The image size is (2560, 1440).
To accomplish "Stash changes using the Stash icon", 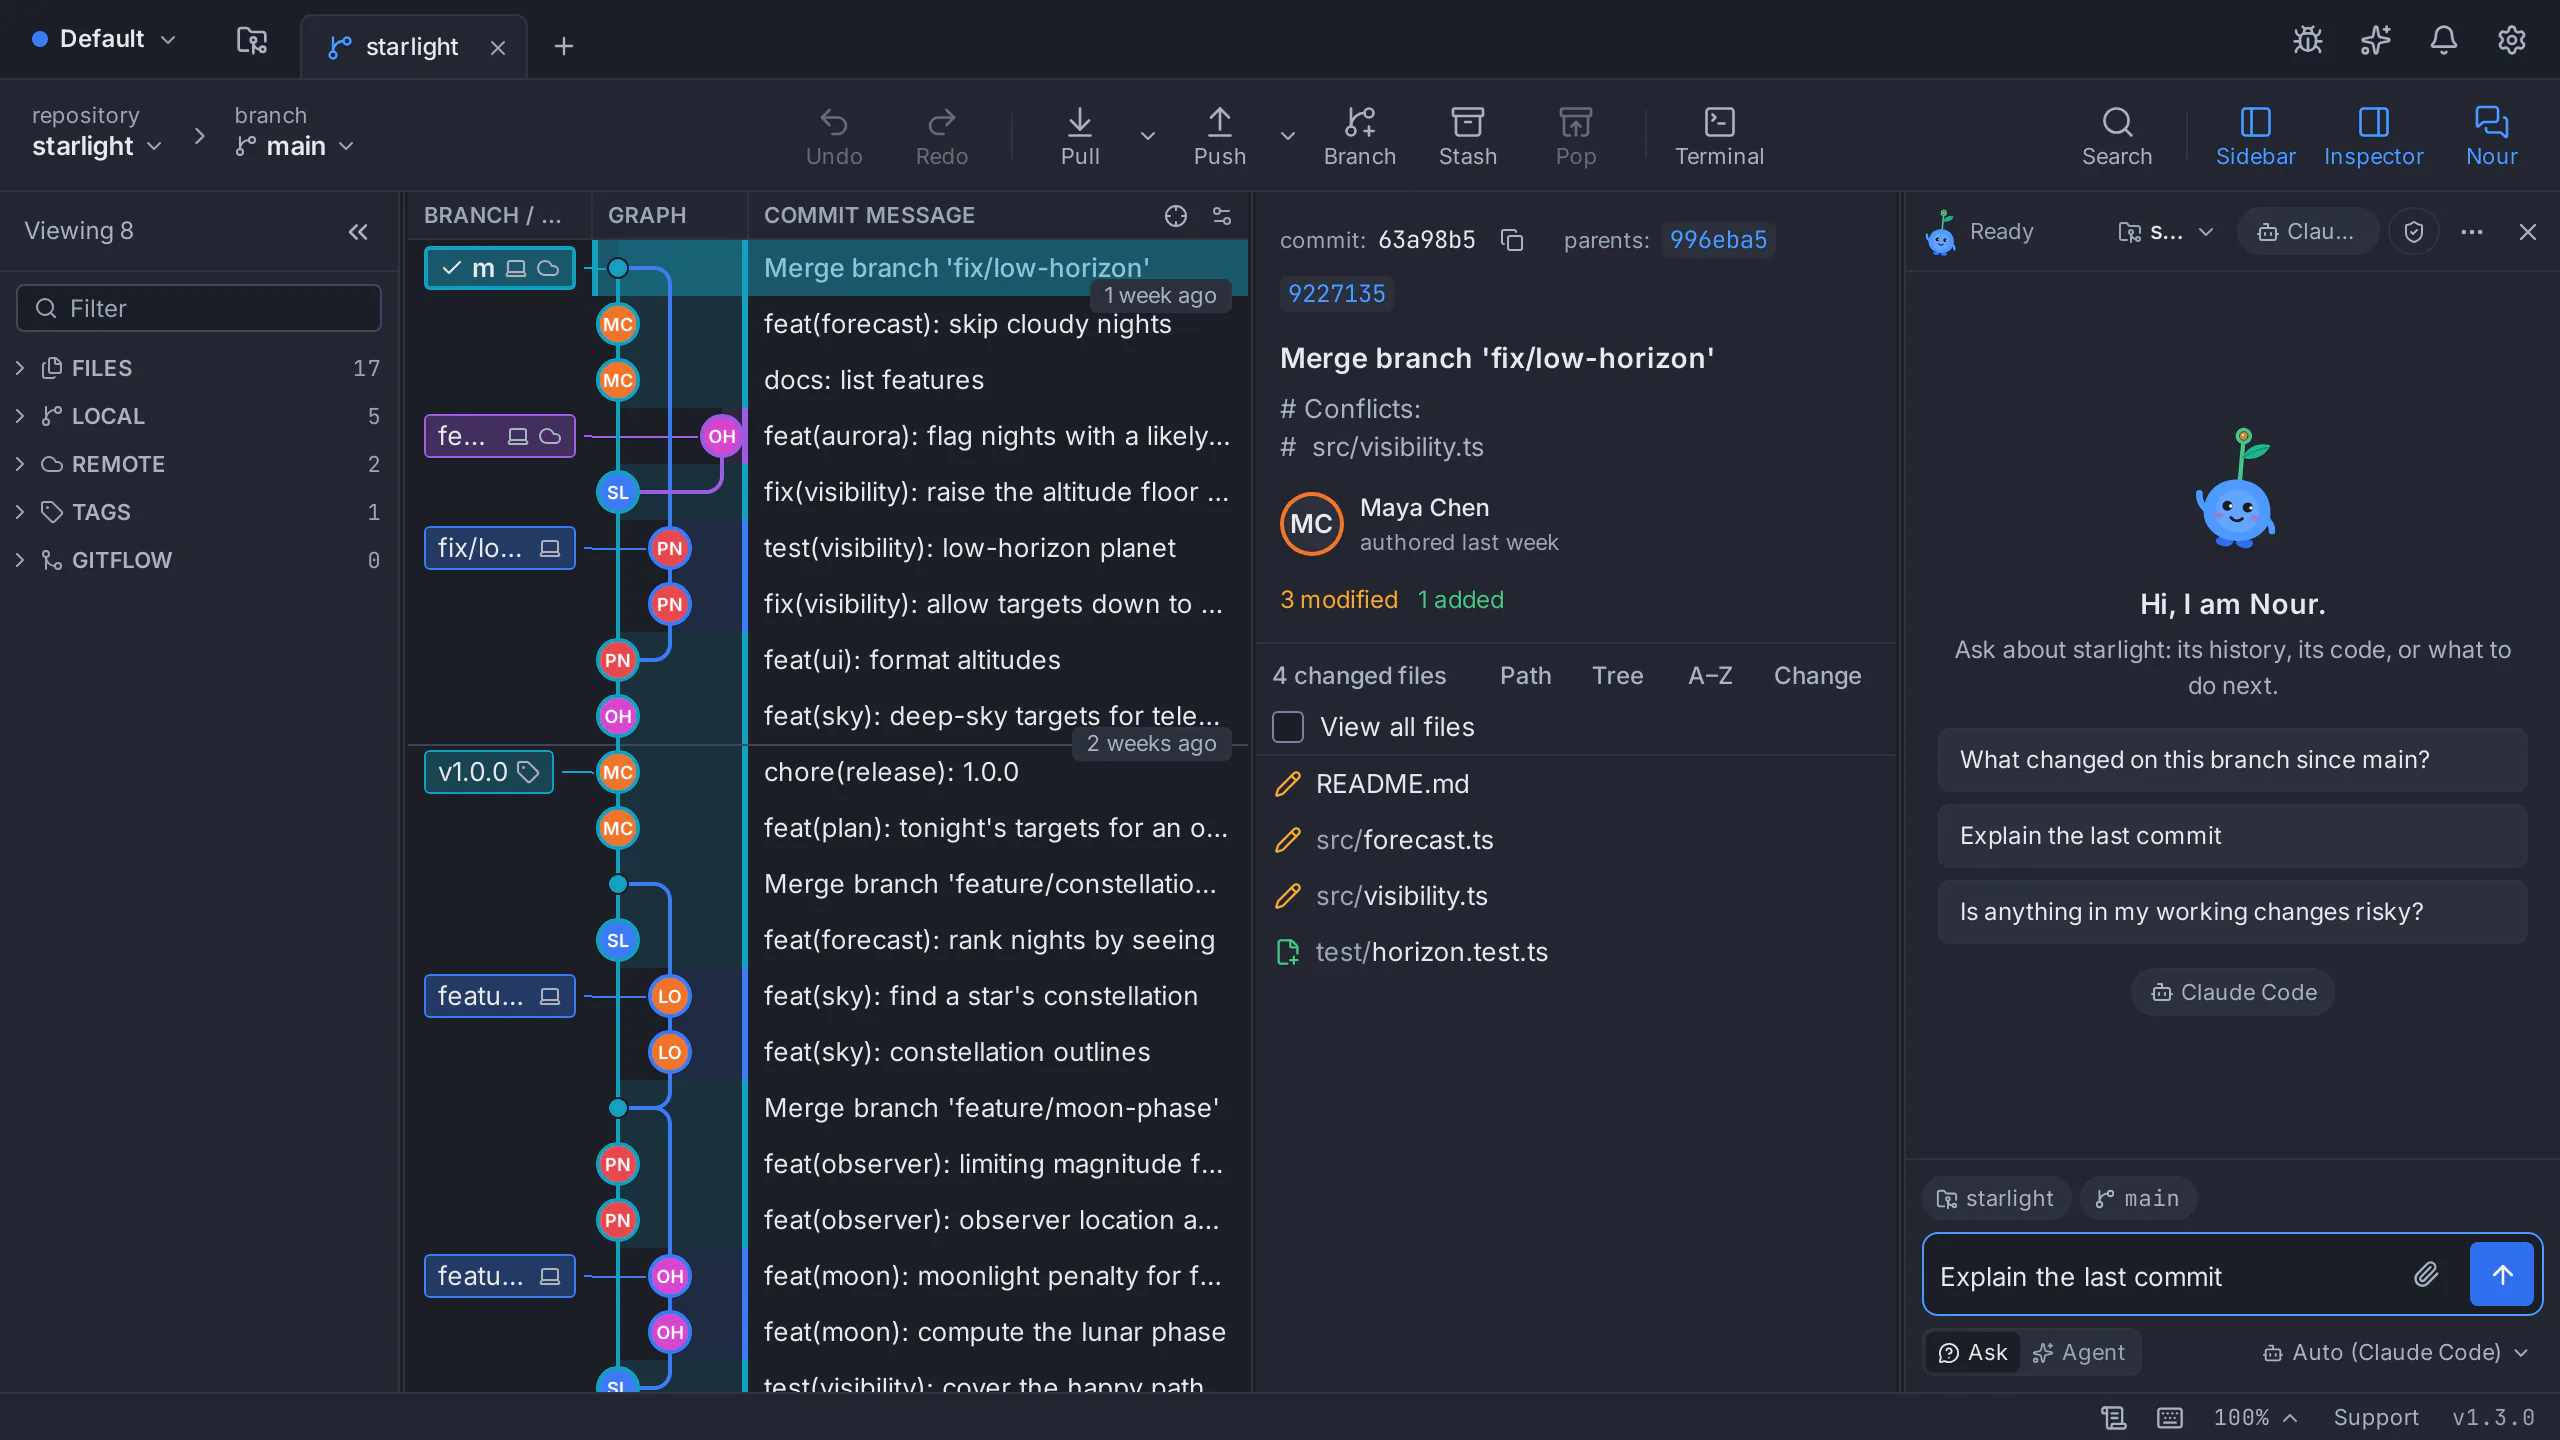I will click(x=1468, y=136).
